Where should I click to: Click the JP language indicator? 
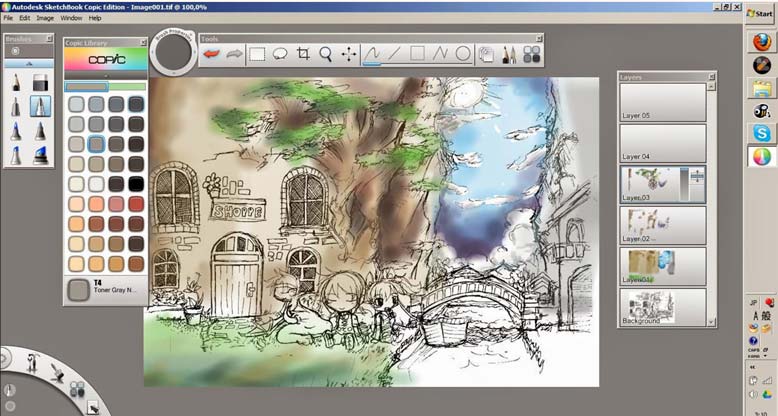click(x=754, y=302)
